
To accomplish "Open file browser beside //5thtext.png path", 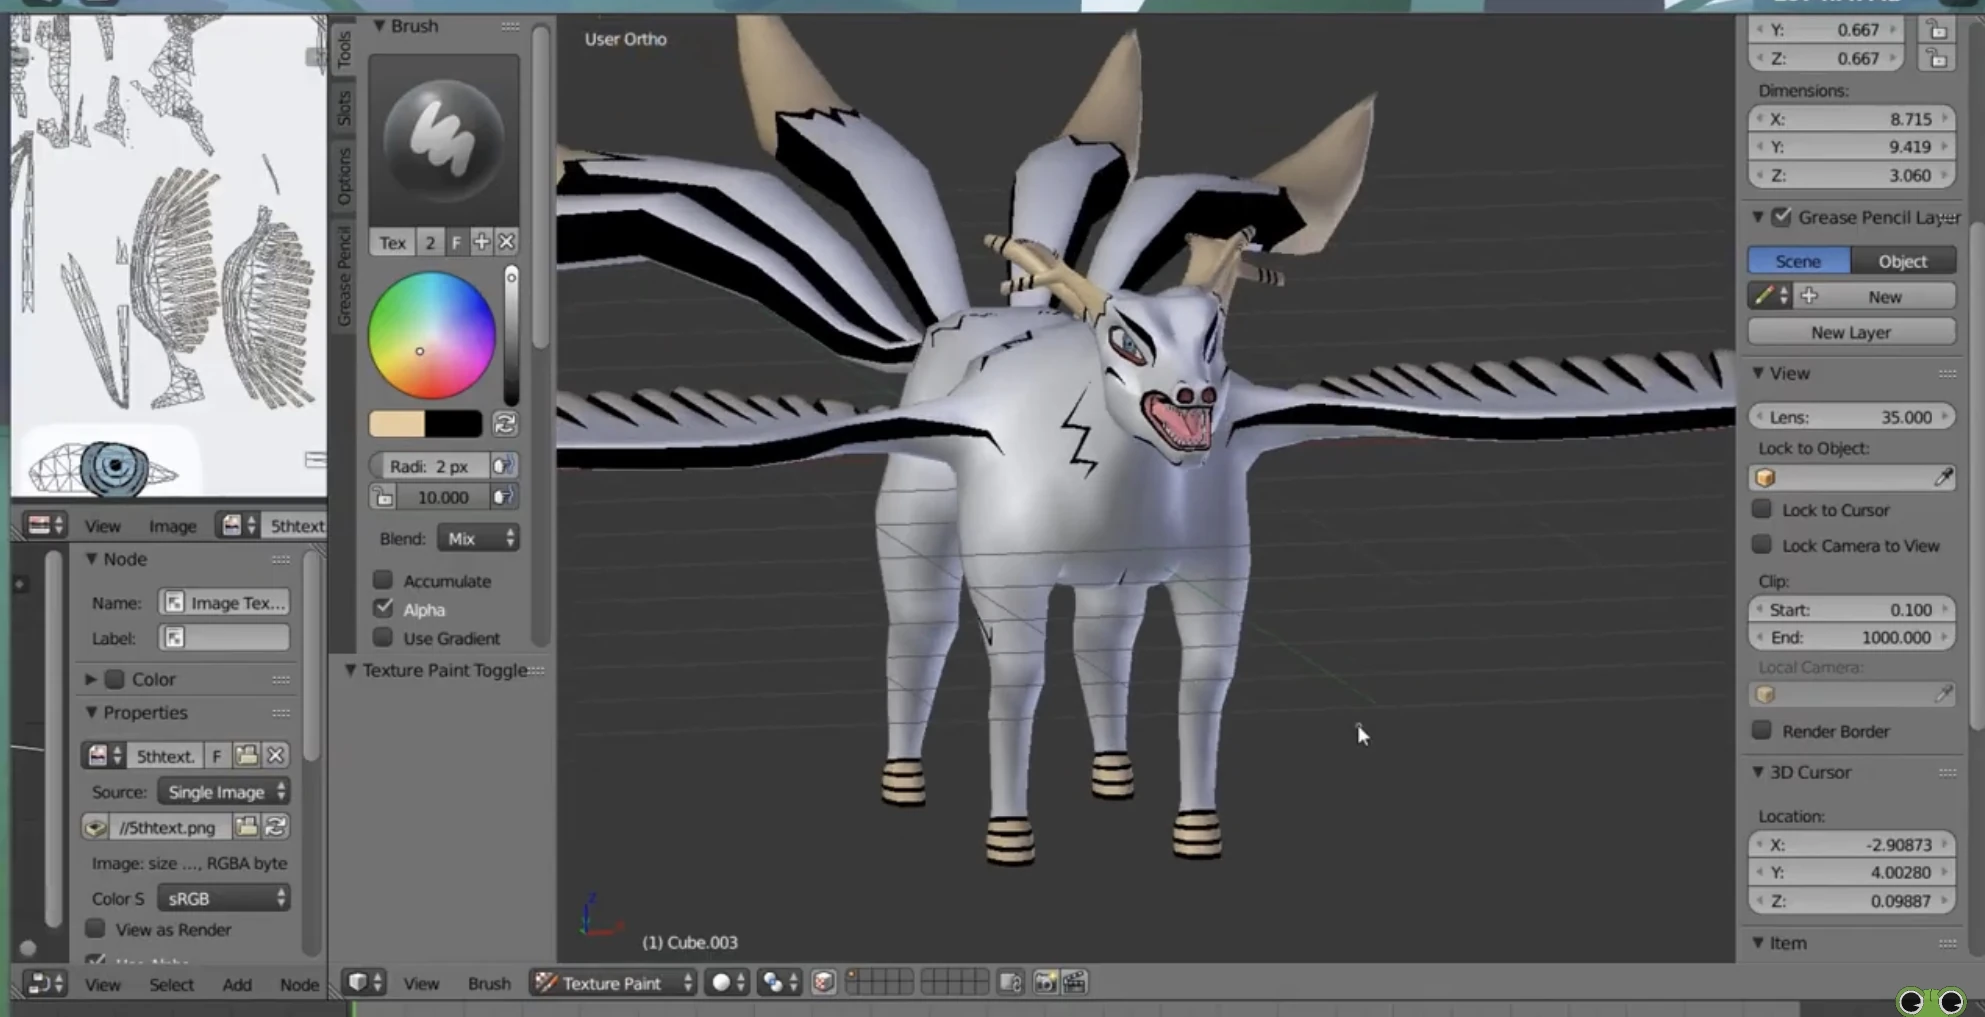I will click(x=247, y=827).
